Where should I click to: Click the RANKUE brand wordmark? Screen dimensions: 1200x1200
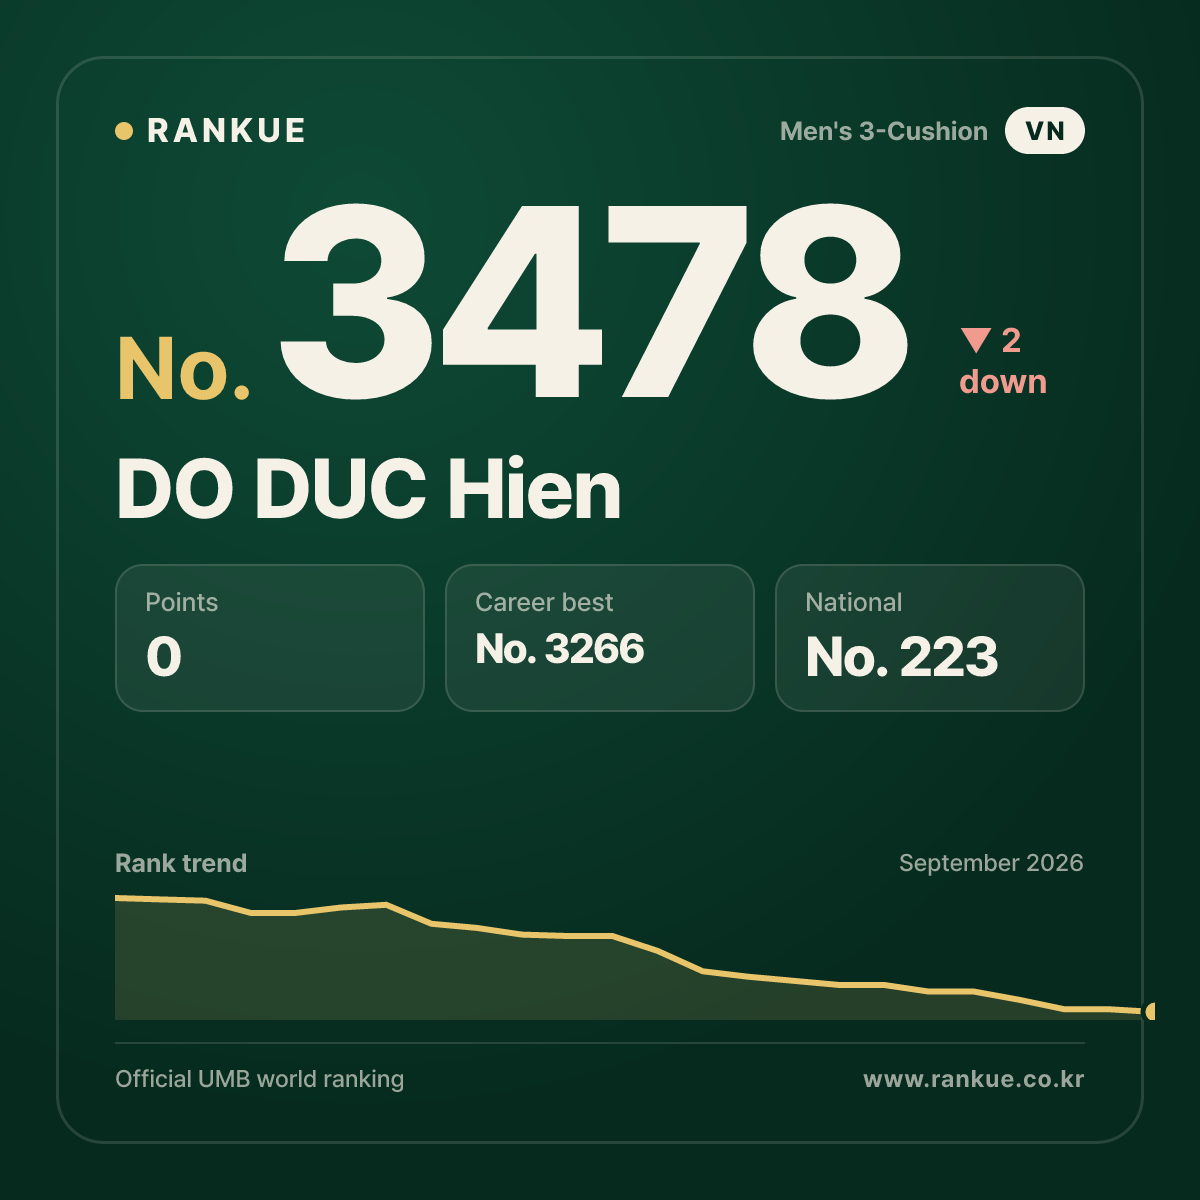click(x=226, y=131)
